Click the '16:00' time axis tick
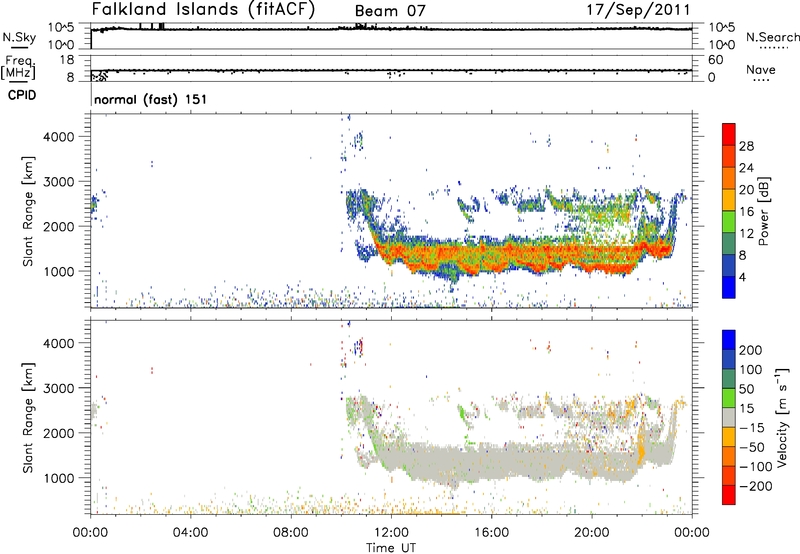The image size is (800, 554). click(491, 533)
